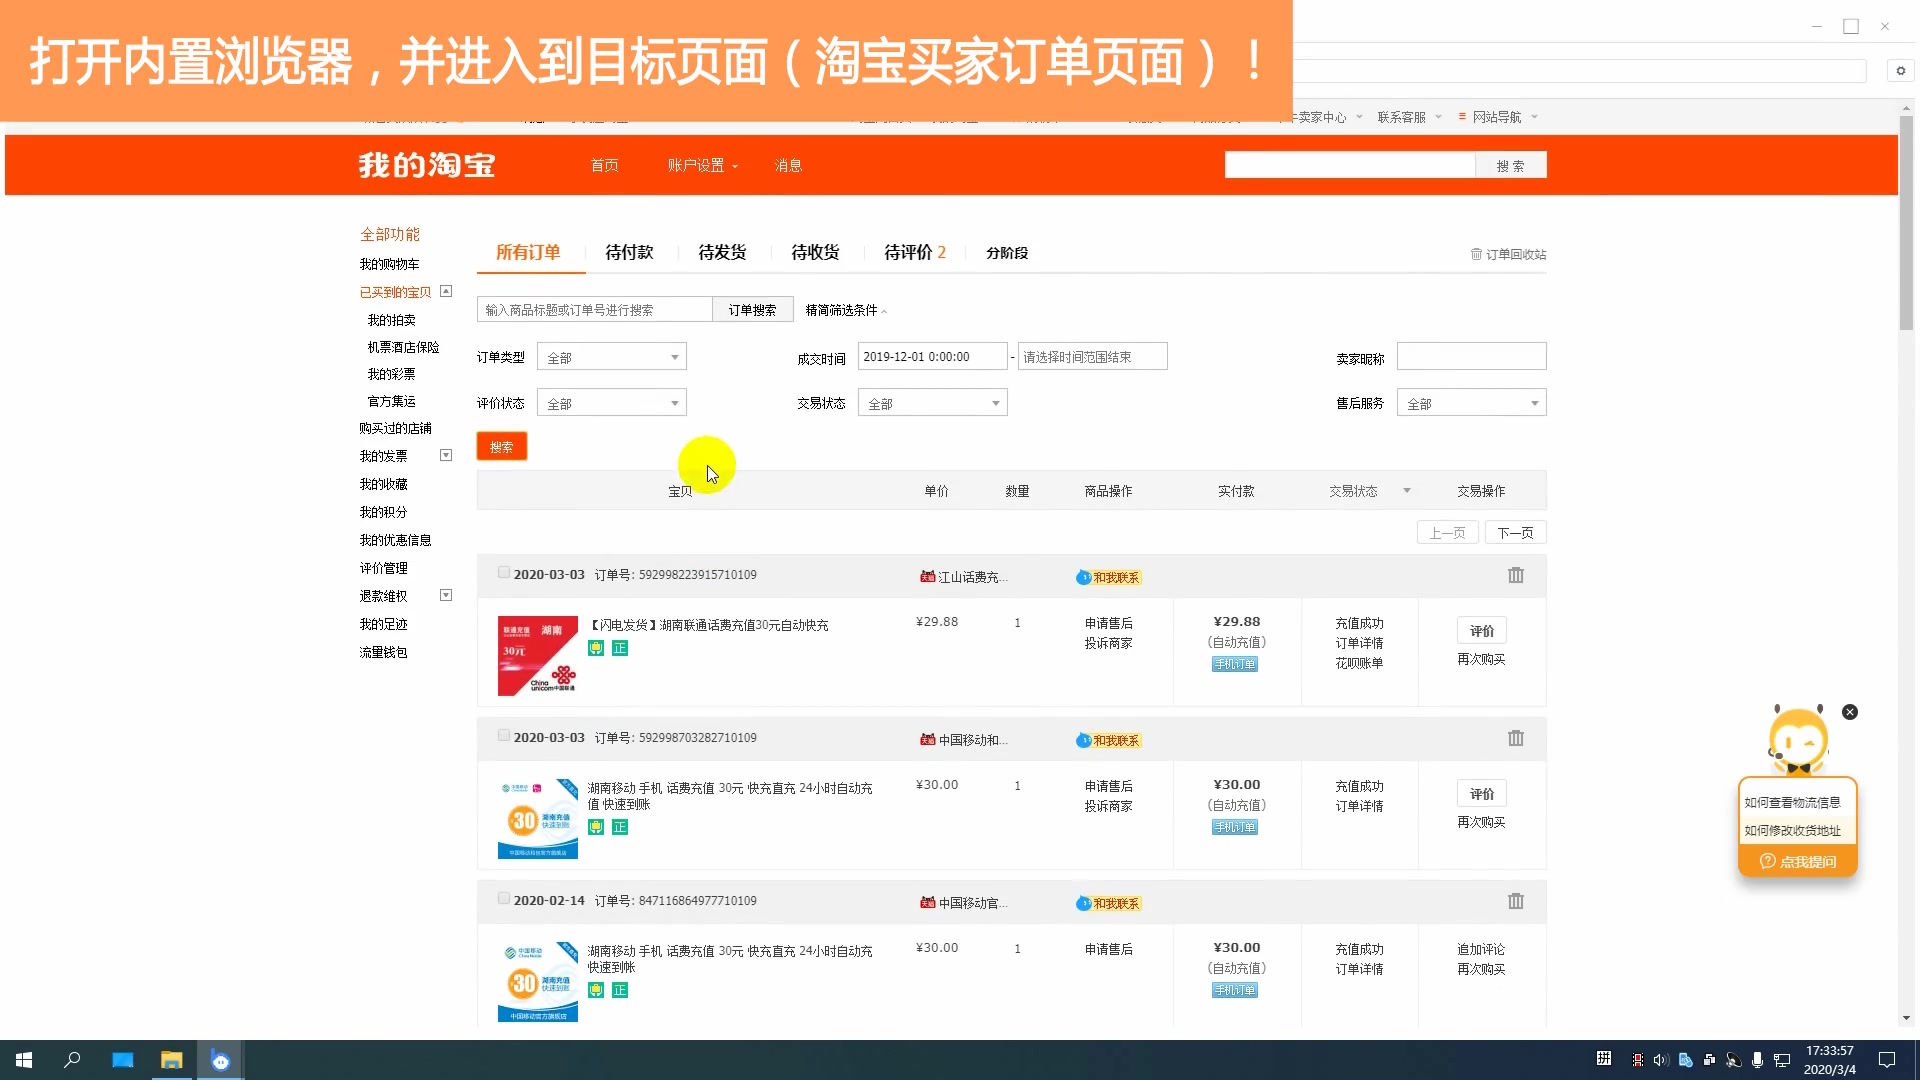
Task: Open the 售后服务 dropdown
Action: coord(1472,403)
